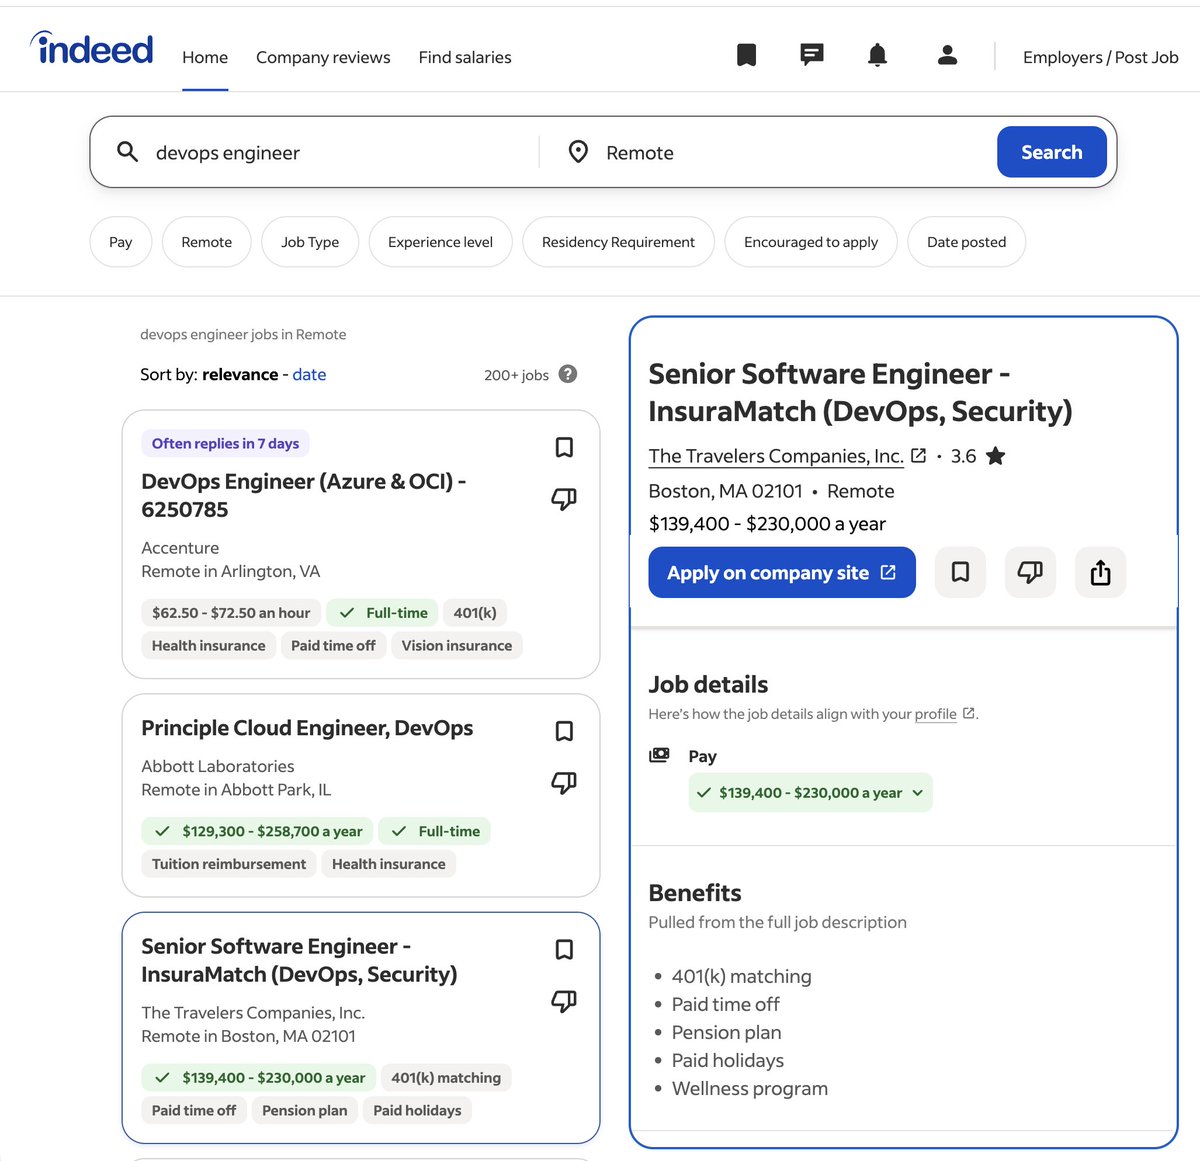Image resolution: width=1200 pixels, height=1161 pixels.
Task: Click external link icon beside Travelers company
Action: coord(918,455)
